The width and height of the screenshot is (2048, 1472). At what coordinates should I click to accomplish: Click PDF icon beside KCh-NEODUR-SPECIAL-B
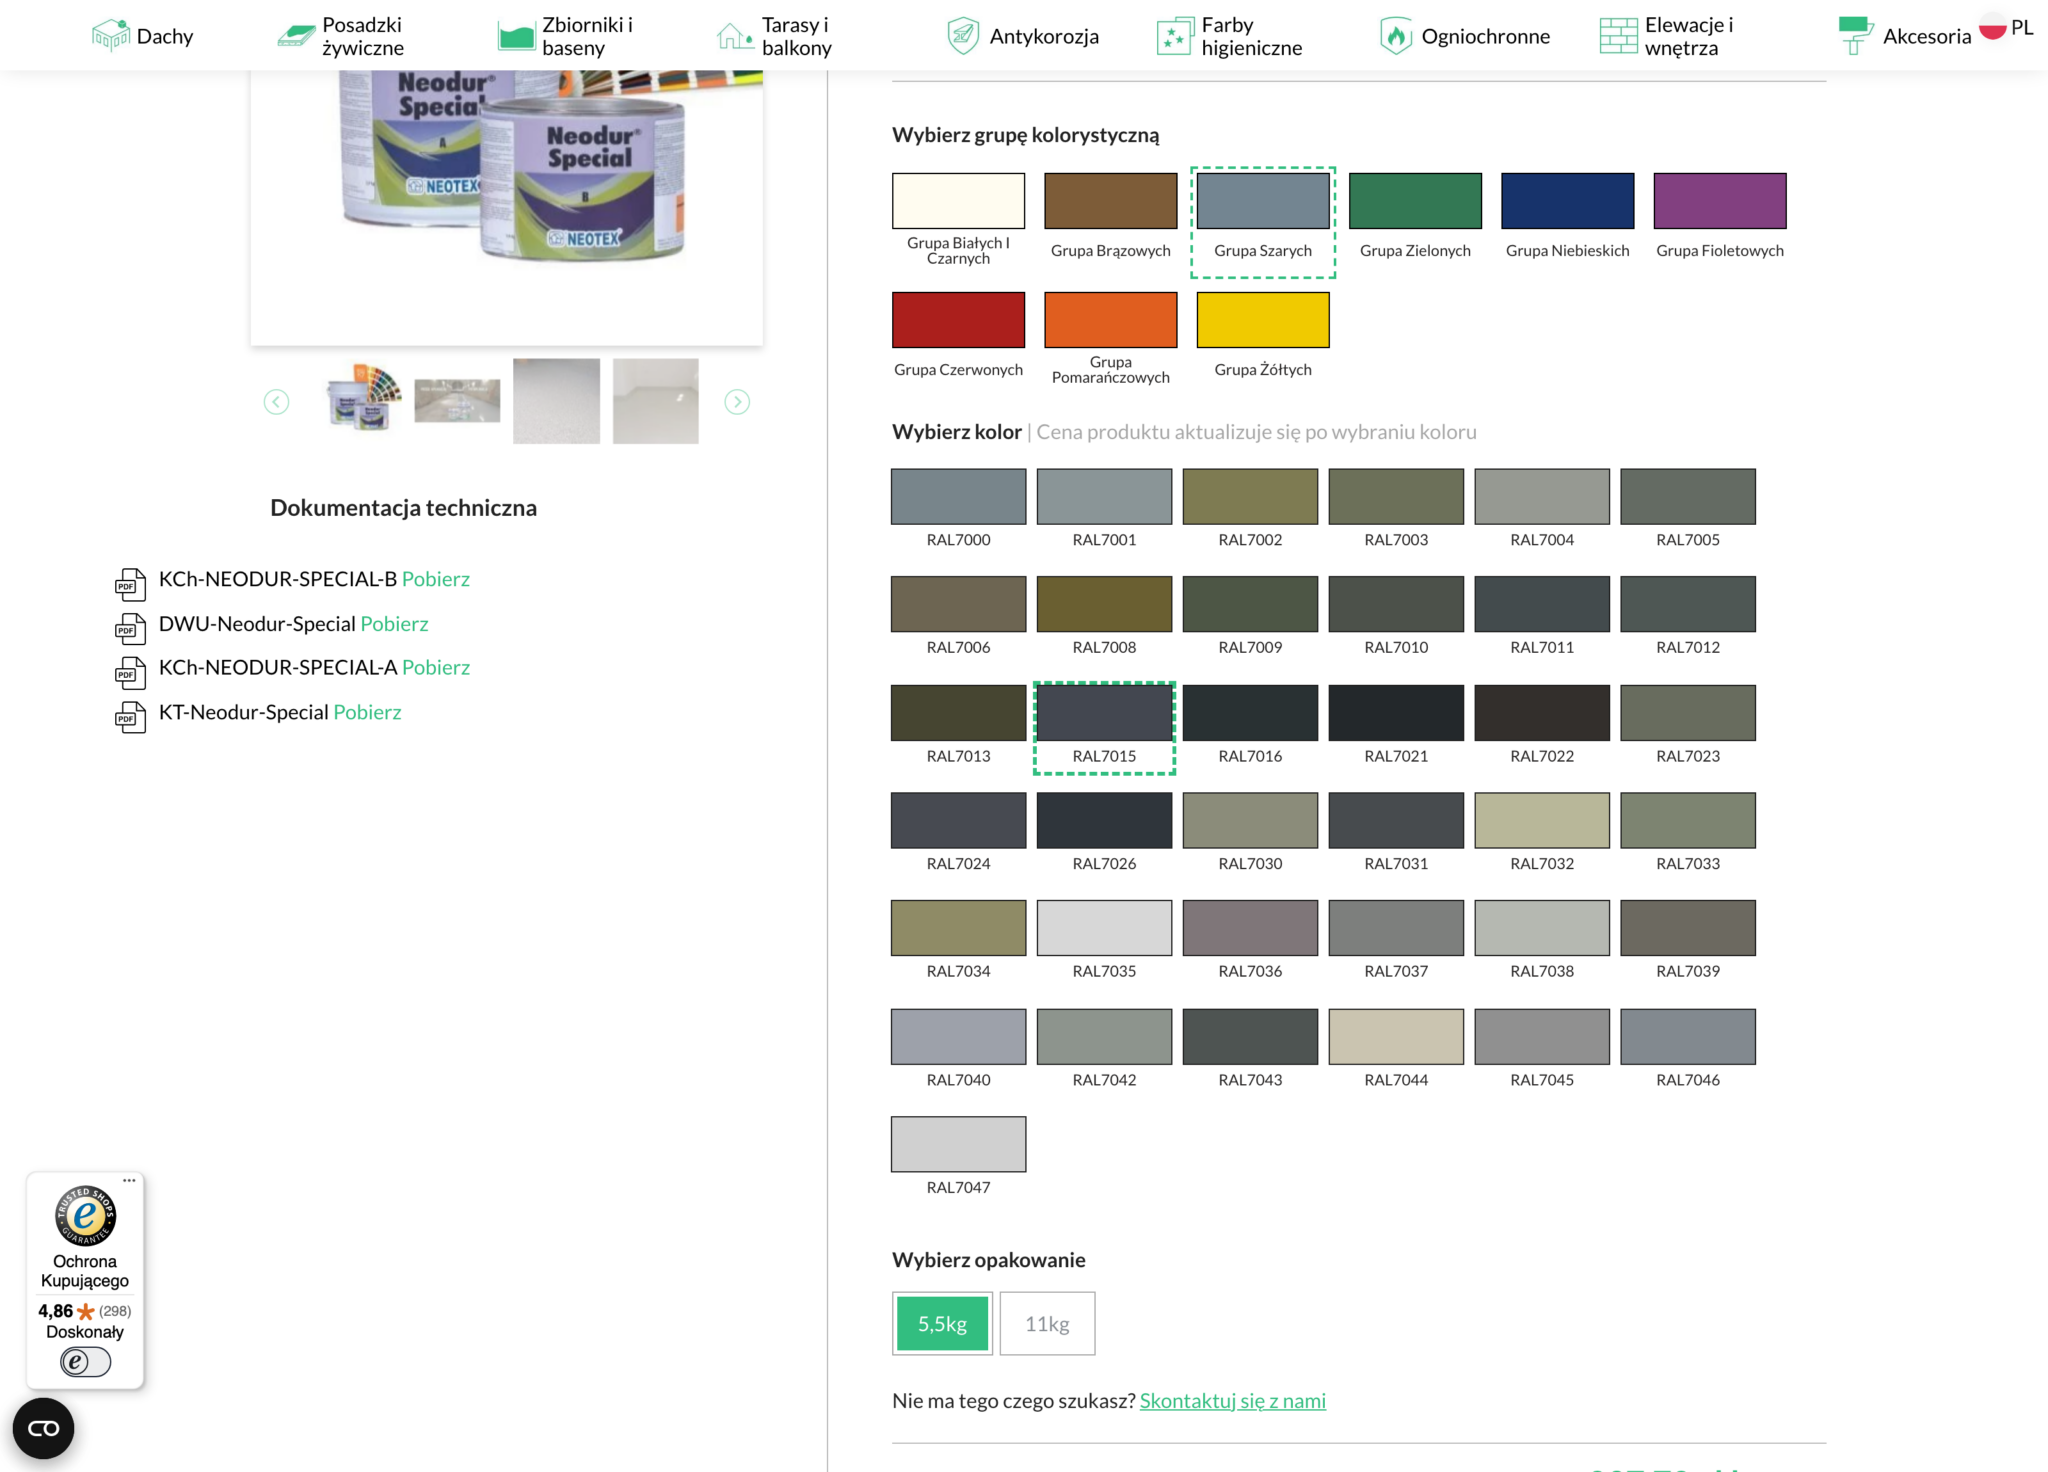130,583
